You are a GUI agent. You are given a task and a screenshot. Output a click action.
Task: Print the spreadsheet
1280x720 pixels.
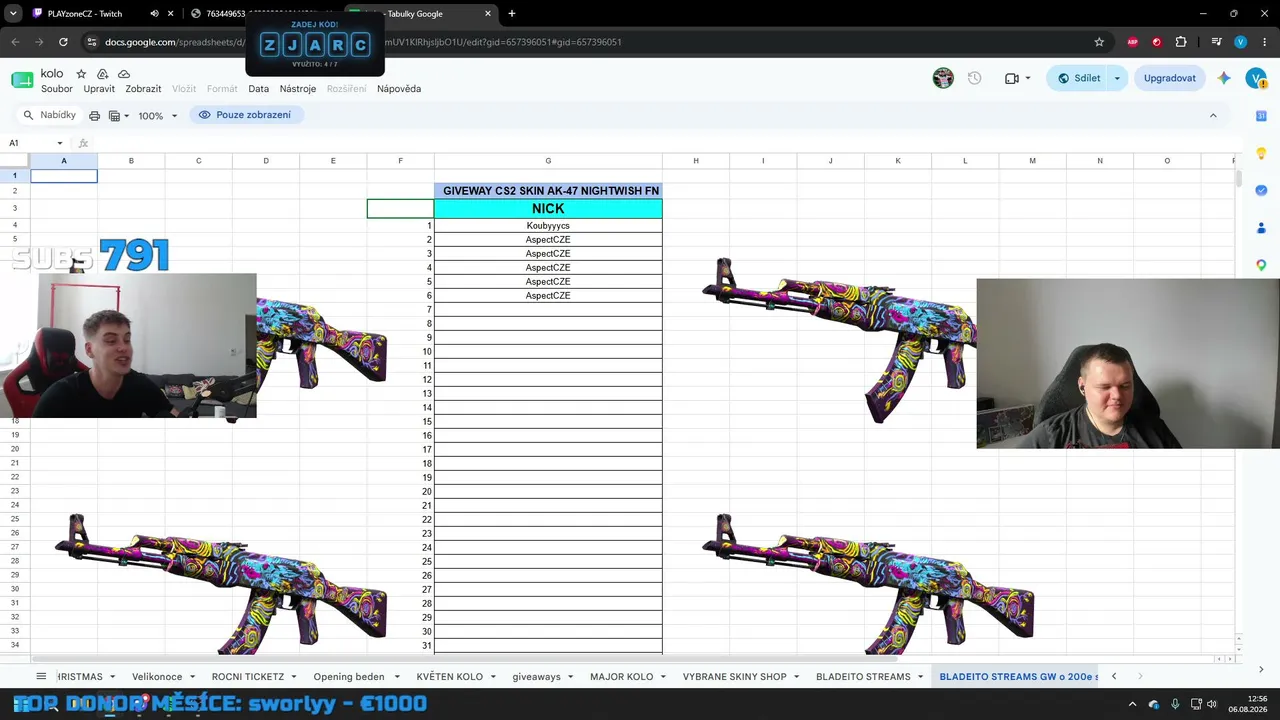(x=94, y=116)
